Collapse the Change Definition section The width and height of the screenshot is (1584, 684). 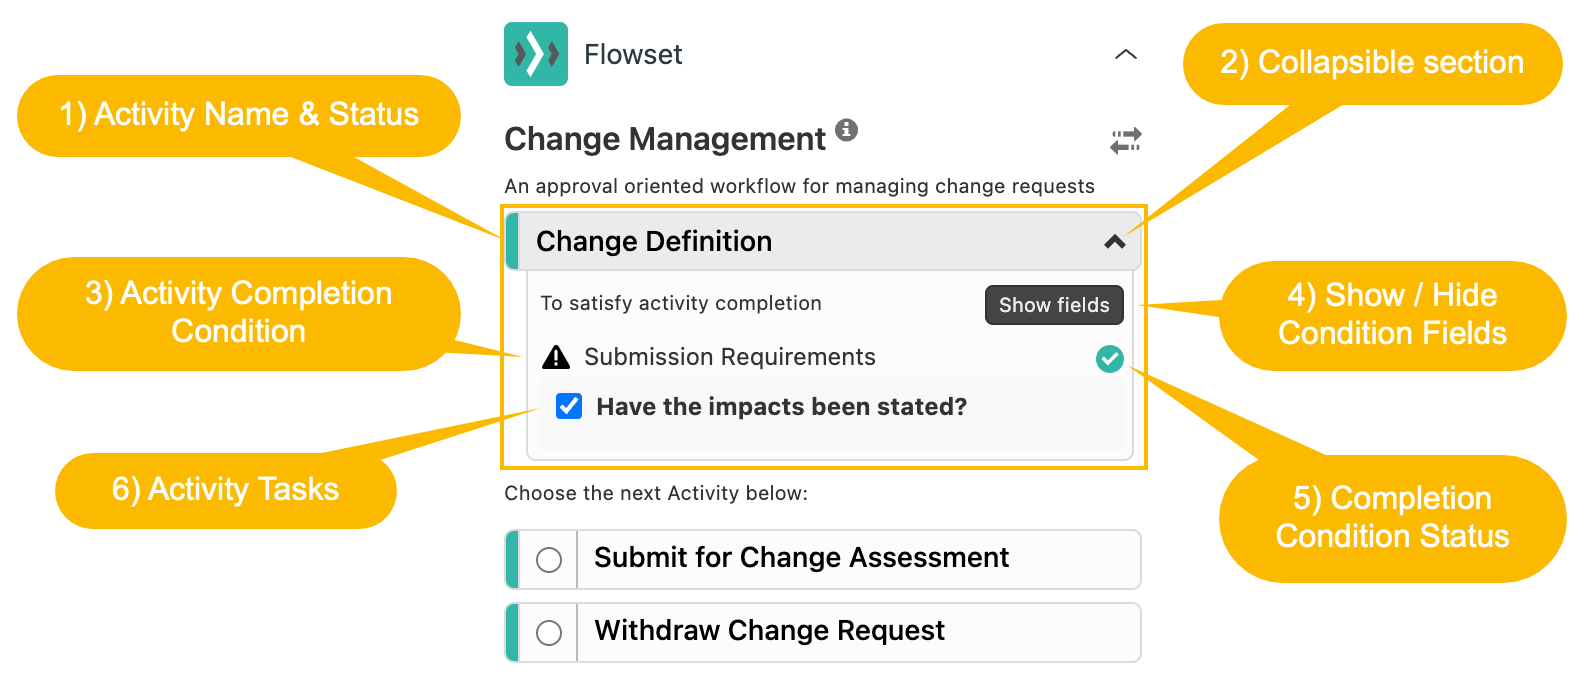pos(1115,241)
